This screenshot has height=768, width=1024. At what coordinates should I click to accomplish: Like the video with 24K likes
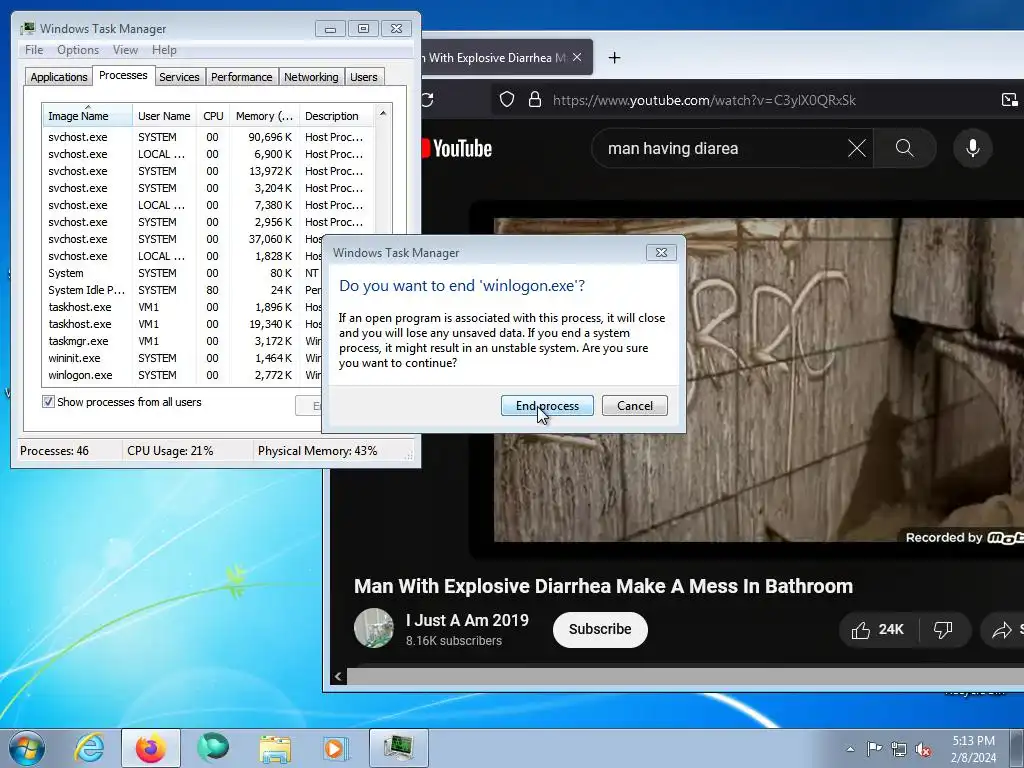[x=878, y=630]
